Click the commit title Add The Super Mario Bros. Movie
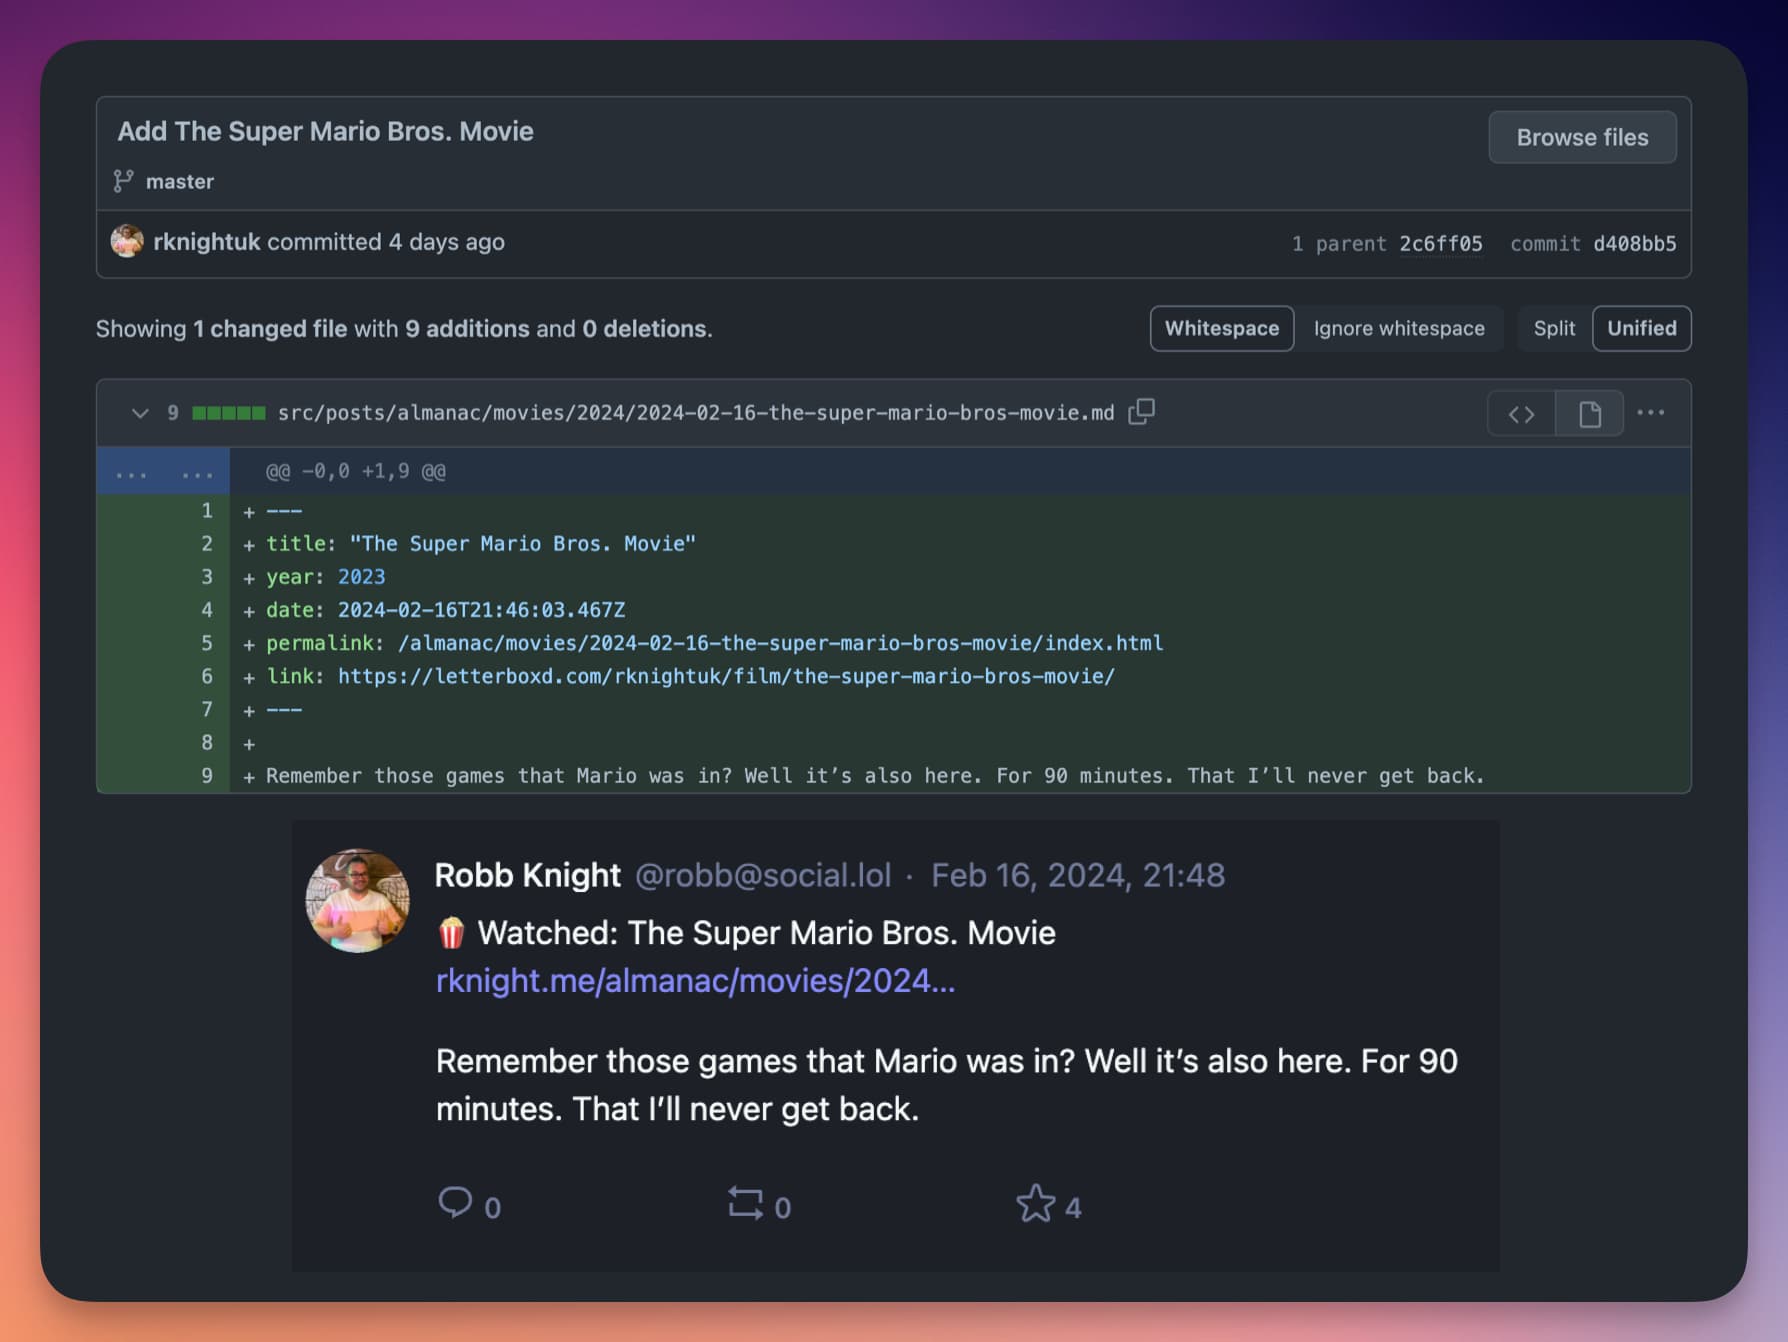This screenshot has height=1342, width=1788. [325, 131]
